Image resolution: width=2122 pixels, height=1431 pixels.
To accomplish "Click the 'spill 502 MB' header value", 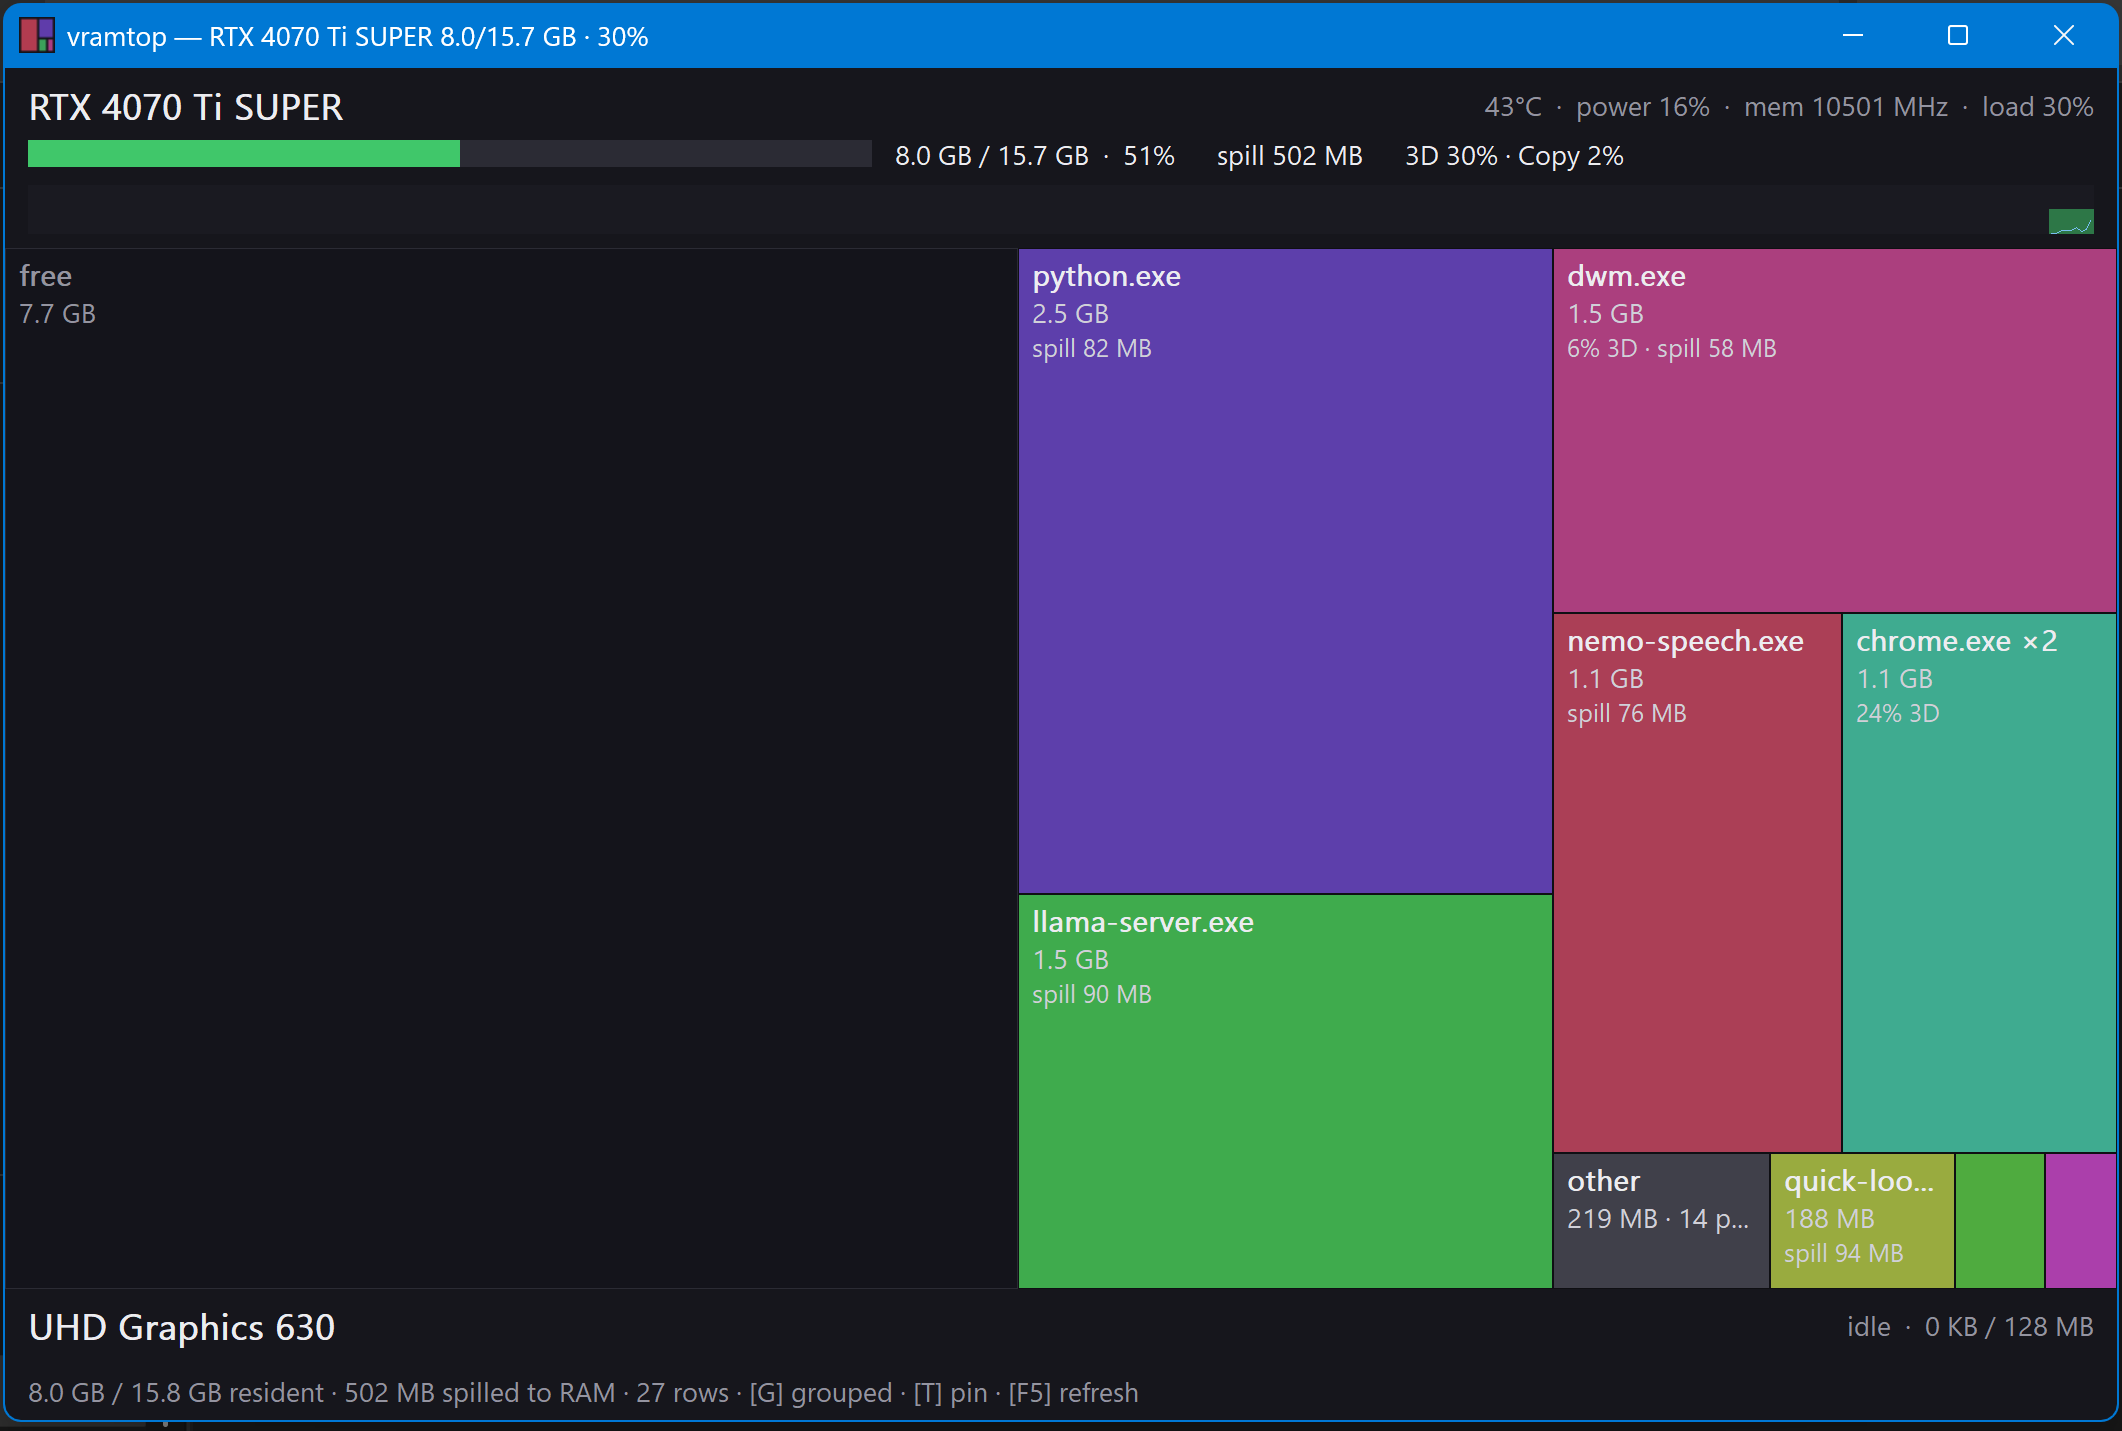I will (x=1290, y=156).
